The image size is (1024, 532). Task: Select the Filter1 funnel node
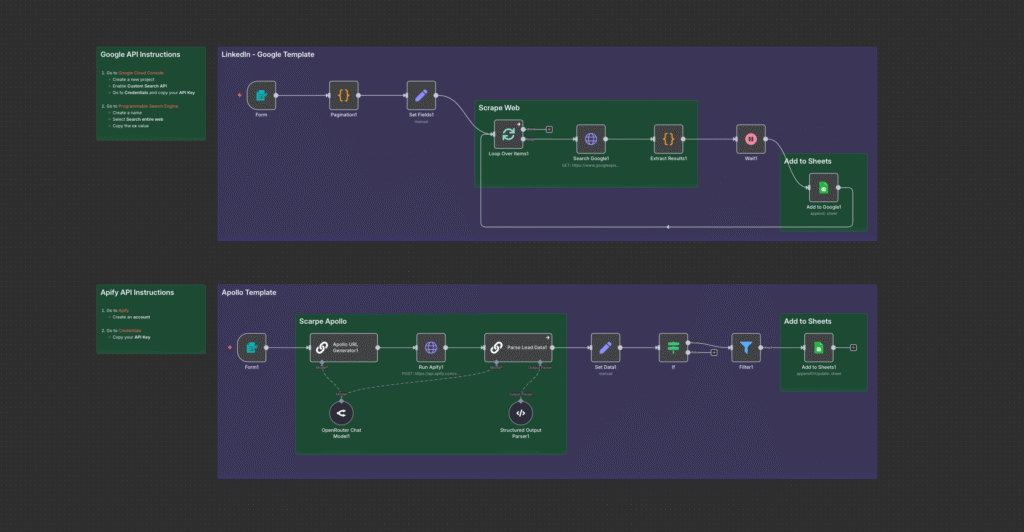(746, 347)
